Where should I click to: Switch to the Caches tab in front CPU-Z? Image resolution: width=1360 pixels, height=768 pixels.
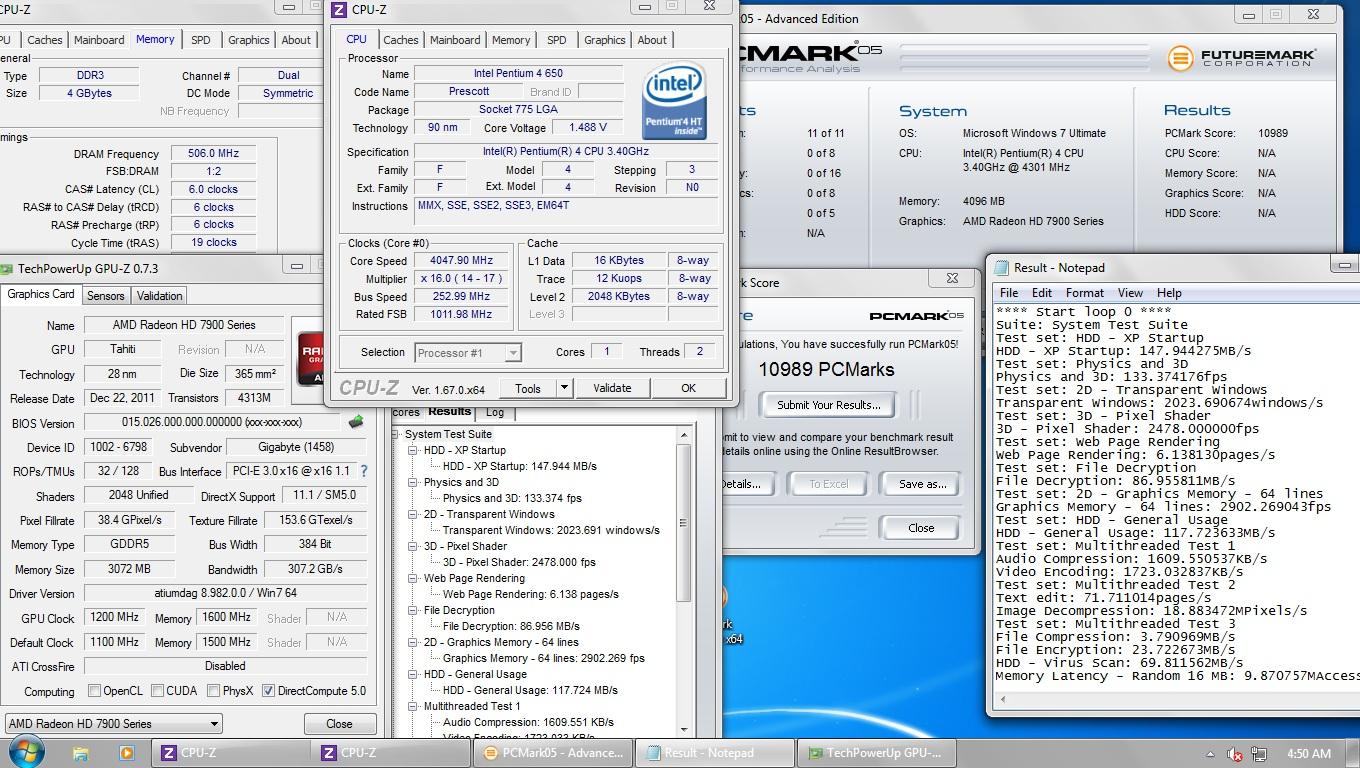tap(400, 40)
